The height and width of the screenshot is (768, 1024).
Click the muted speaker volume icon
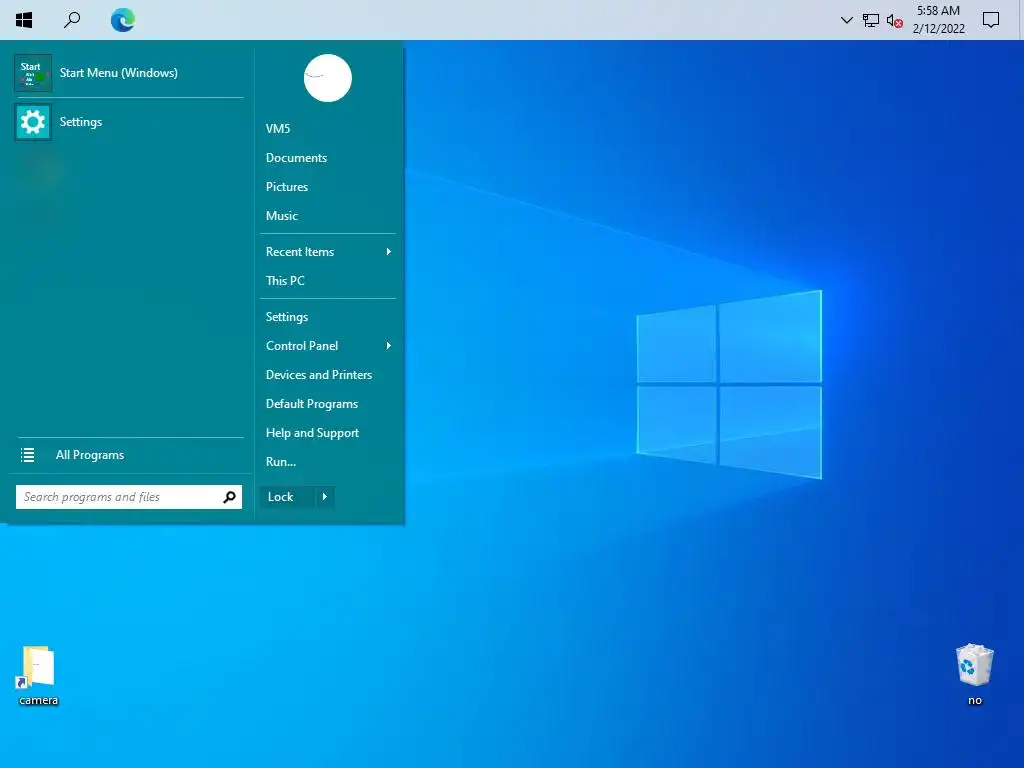click(894, 20)
